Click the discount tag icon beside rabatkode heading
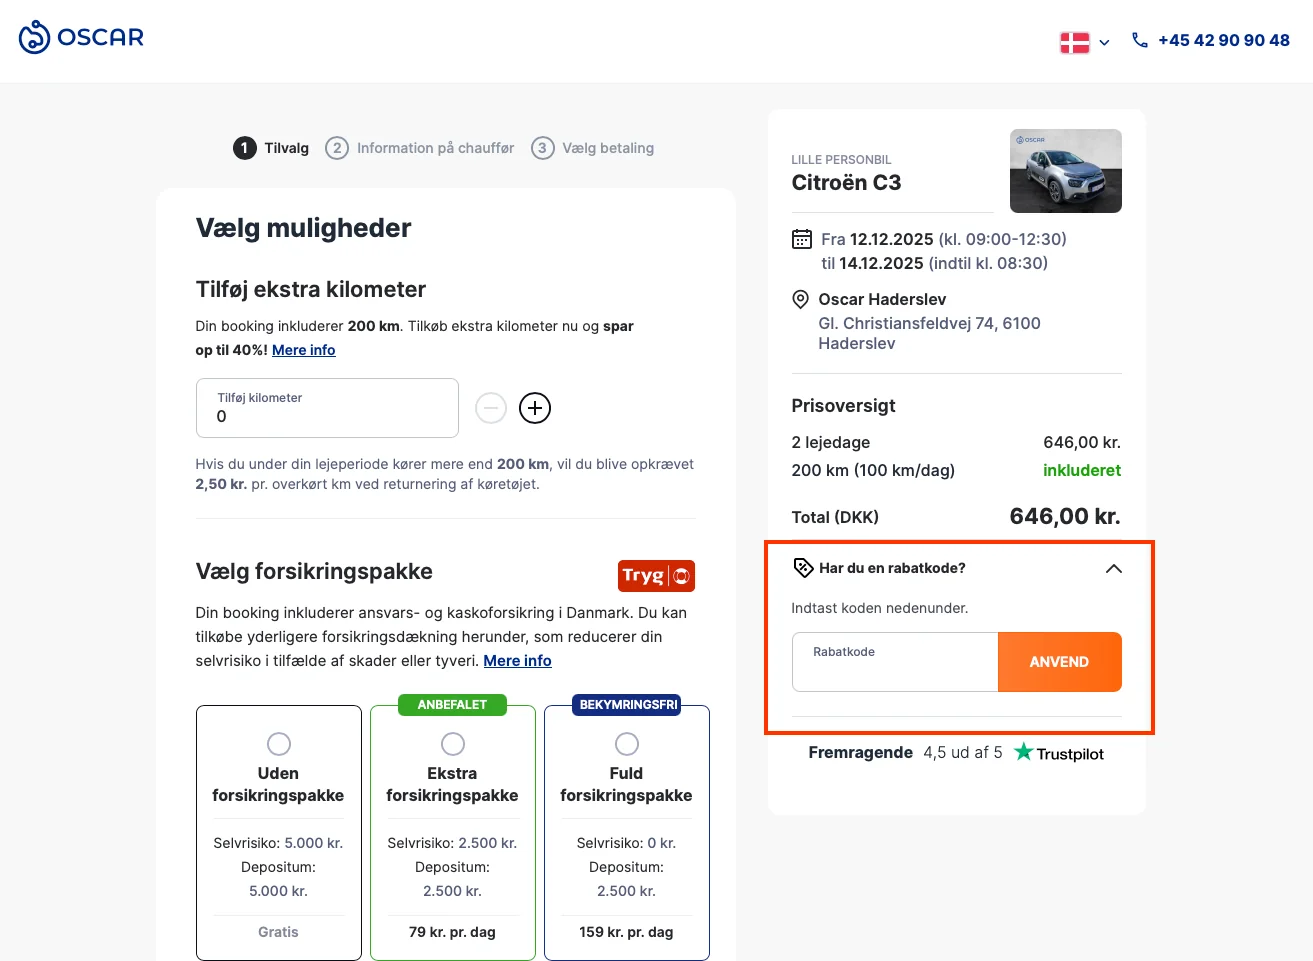 tap(803, 568)
